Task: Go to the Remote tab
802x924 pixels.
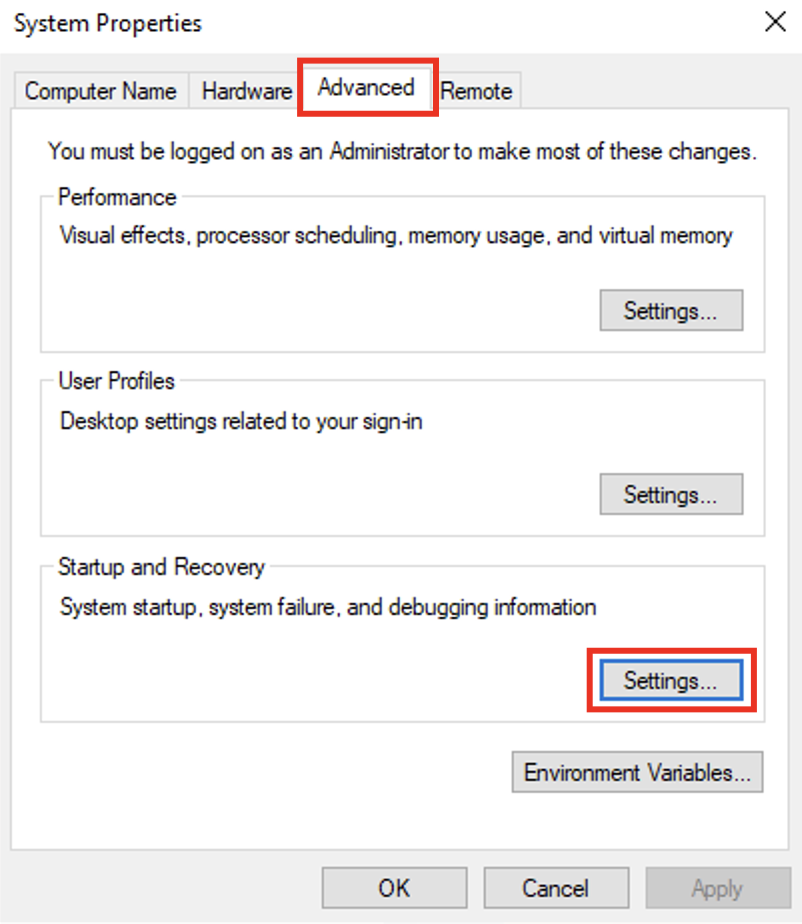Action: click(x=477, y=91)
